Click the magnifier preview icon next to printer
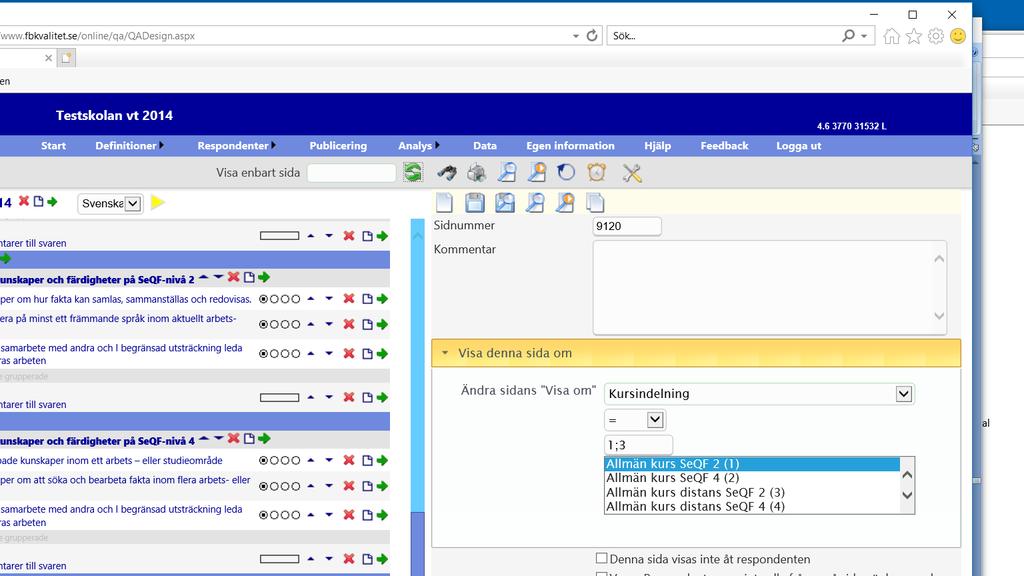 pos(507,172)
